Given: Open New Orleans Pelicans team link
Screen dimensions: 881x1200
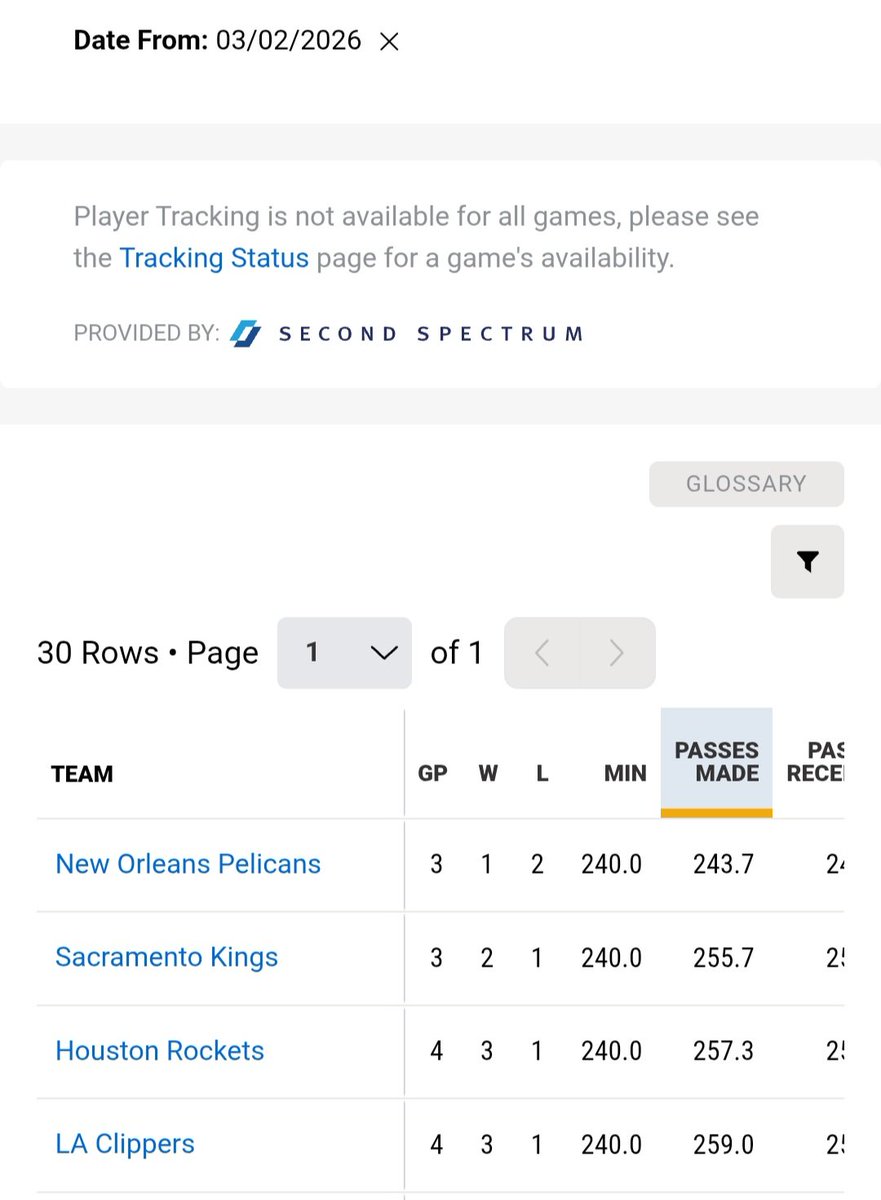Looking at the screenshot, I should click(x=188, y=864).
